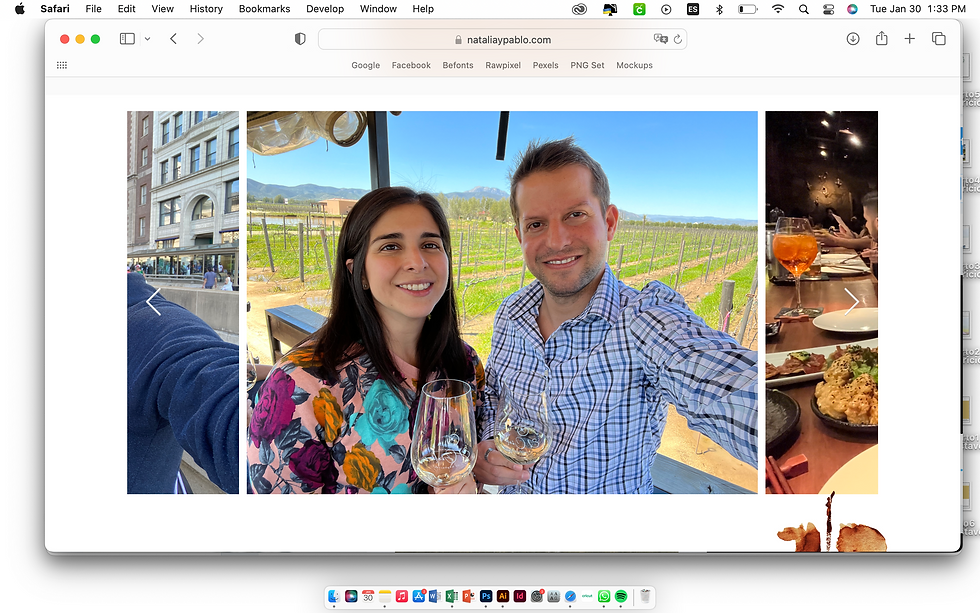Open PowerPoint from the Dock
The image size is (980, 613).
(x=468, y=596)
